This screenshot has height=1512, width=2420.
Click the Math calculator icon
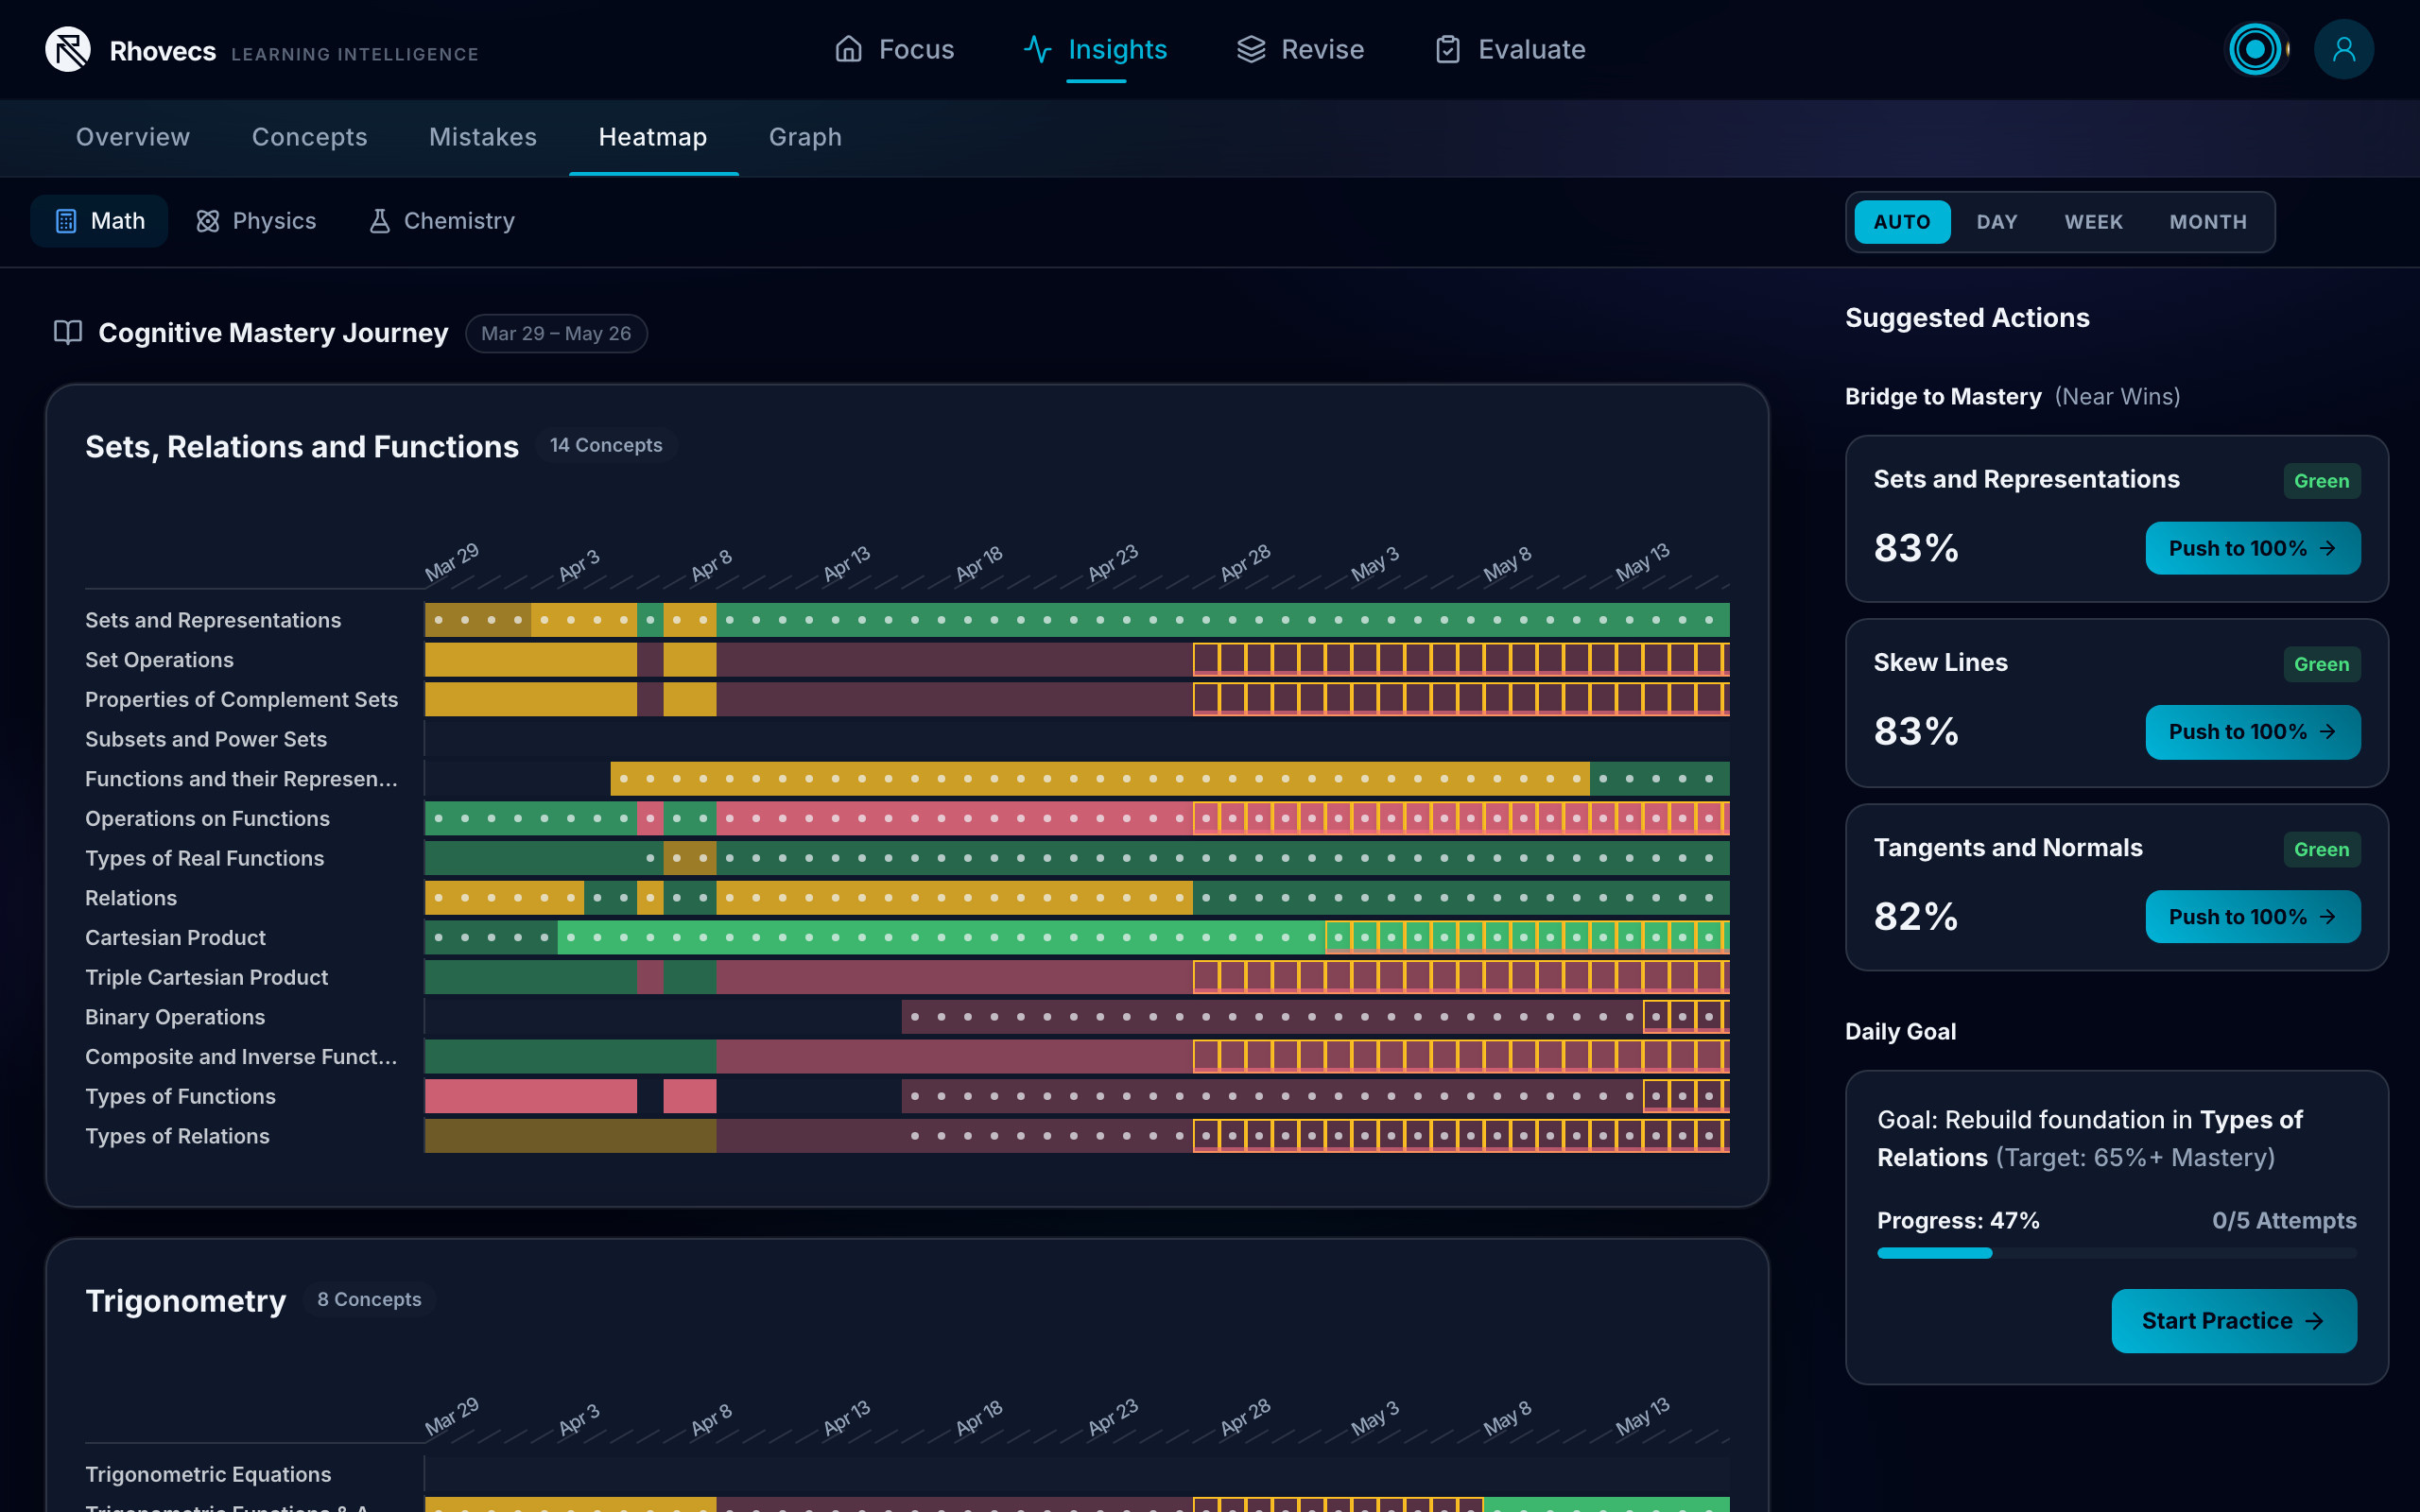[x=66, y=221]
